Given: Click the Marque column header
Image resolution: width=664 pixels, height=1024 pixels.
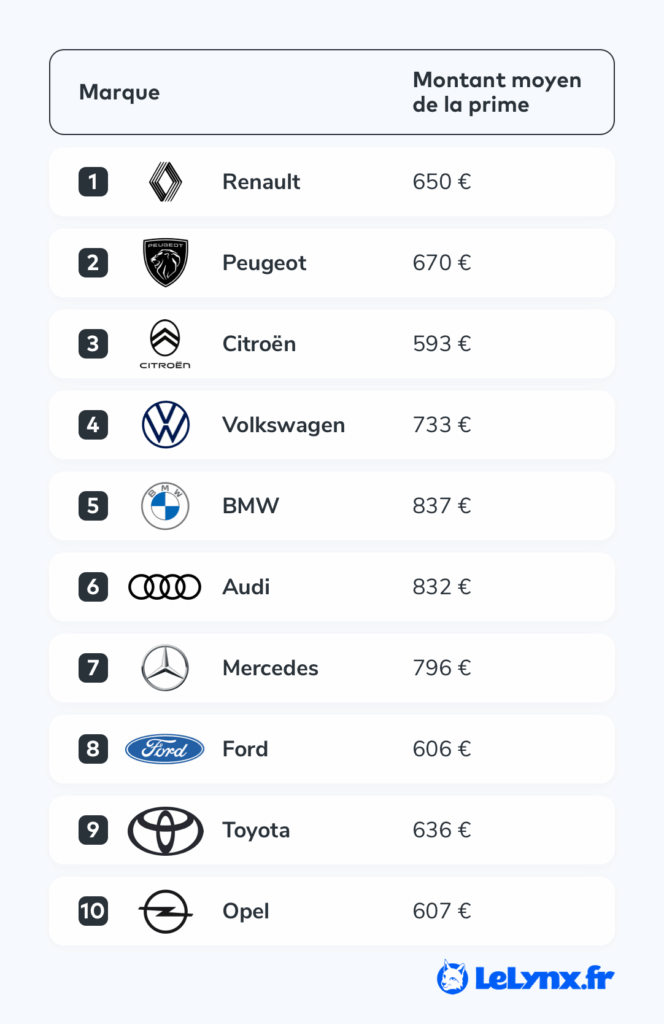Looking at the screenshot, I should point(119,93).
